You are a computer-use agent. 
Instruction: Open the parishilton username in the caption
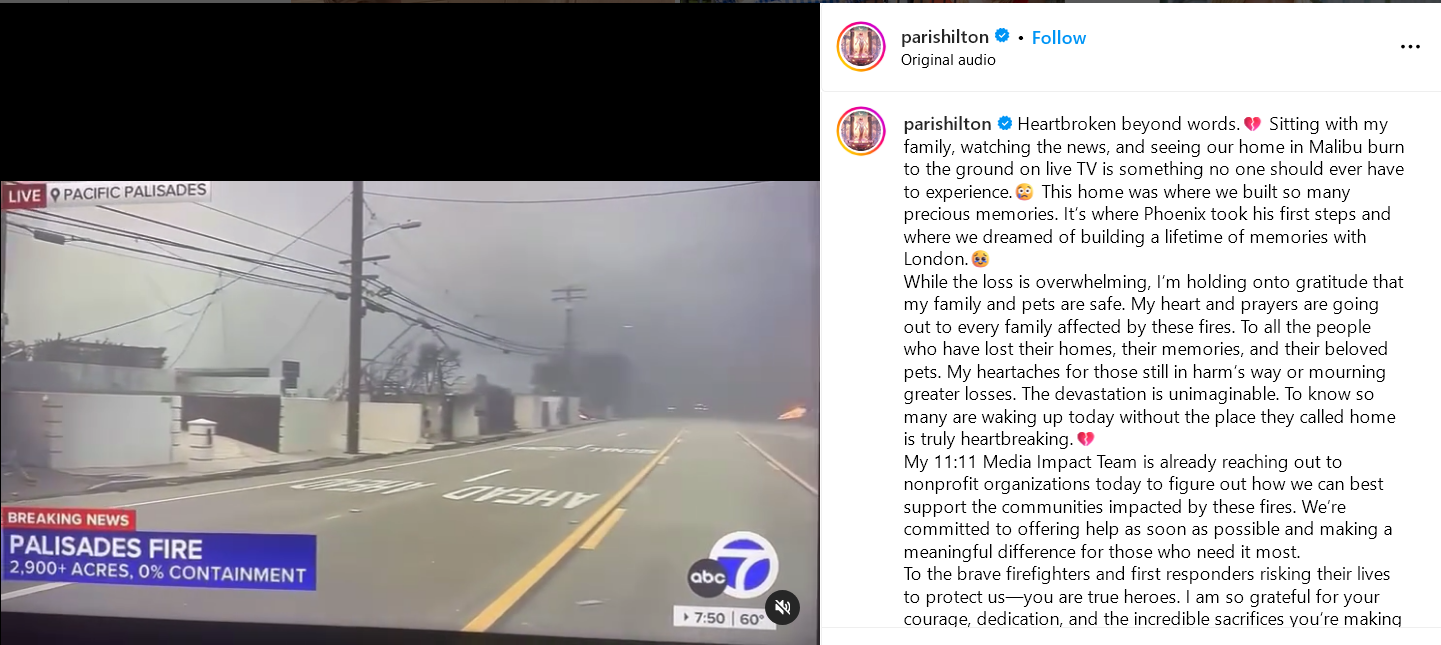pos(947,124)
